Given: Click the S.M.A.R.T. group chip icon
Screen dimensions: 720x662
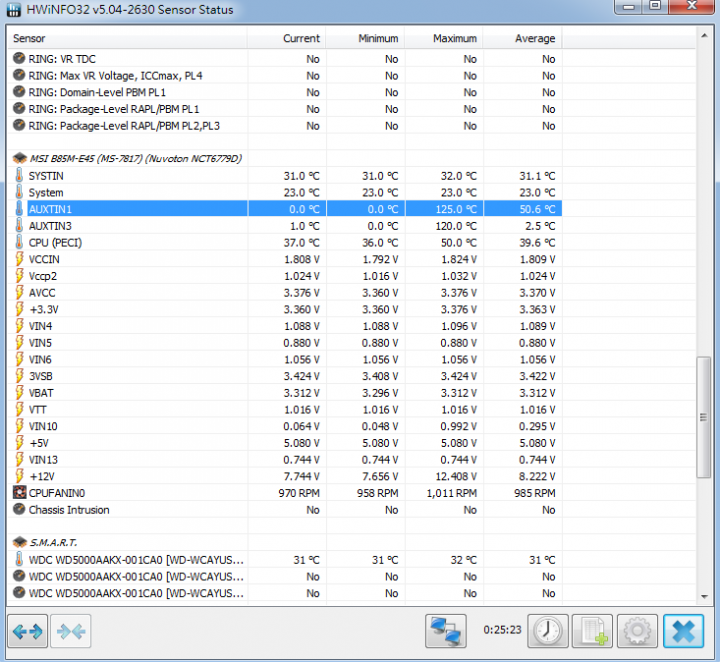Looking at the screenshot, I should [x=19, y=542].
